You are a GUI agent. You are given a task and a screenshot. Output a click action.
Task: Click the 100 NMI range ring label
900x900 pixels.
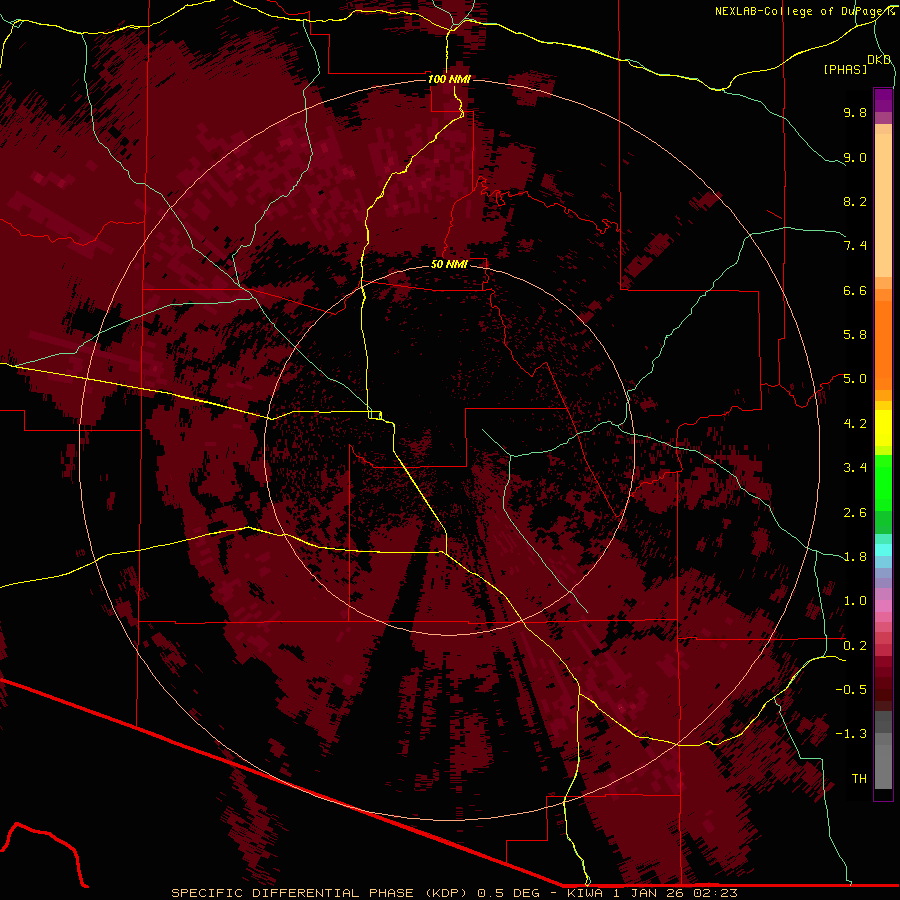(x=449, y=79)
